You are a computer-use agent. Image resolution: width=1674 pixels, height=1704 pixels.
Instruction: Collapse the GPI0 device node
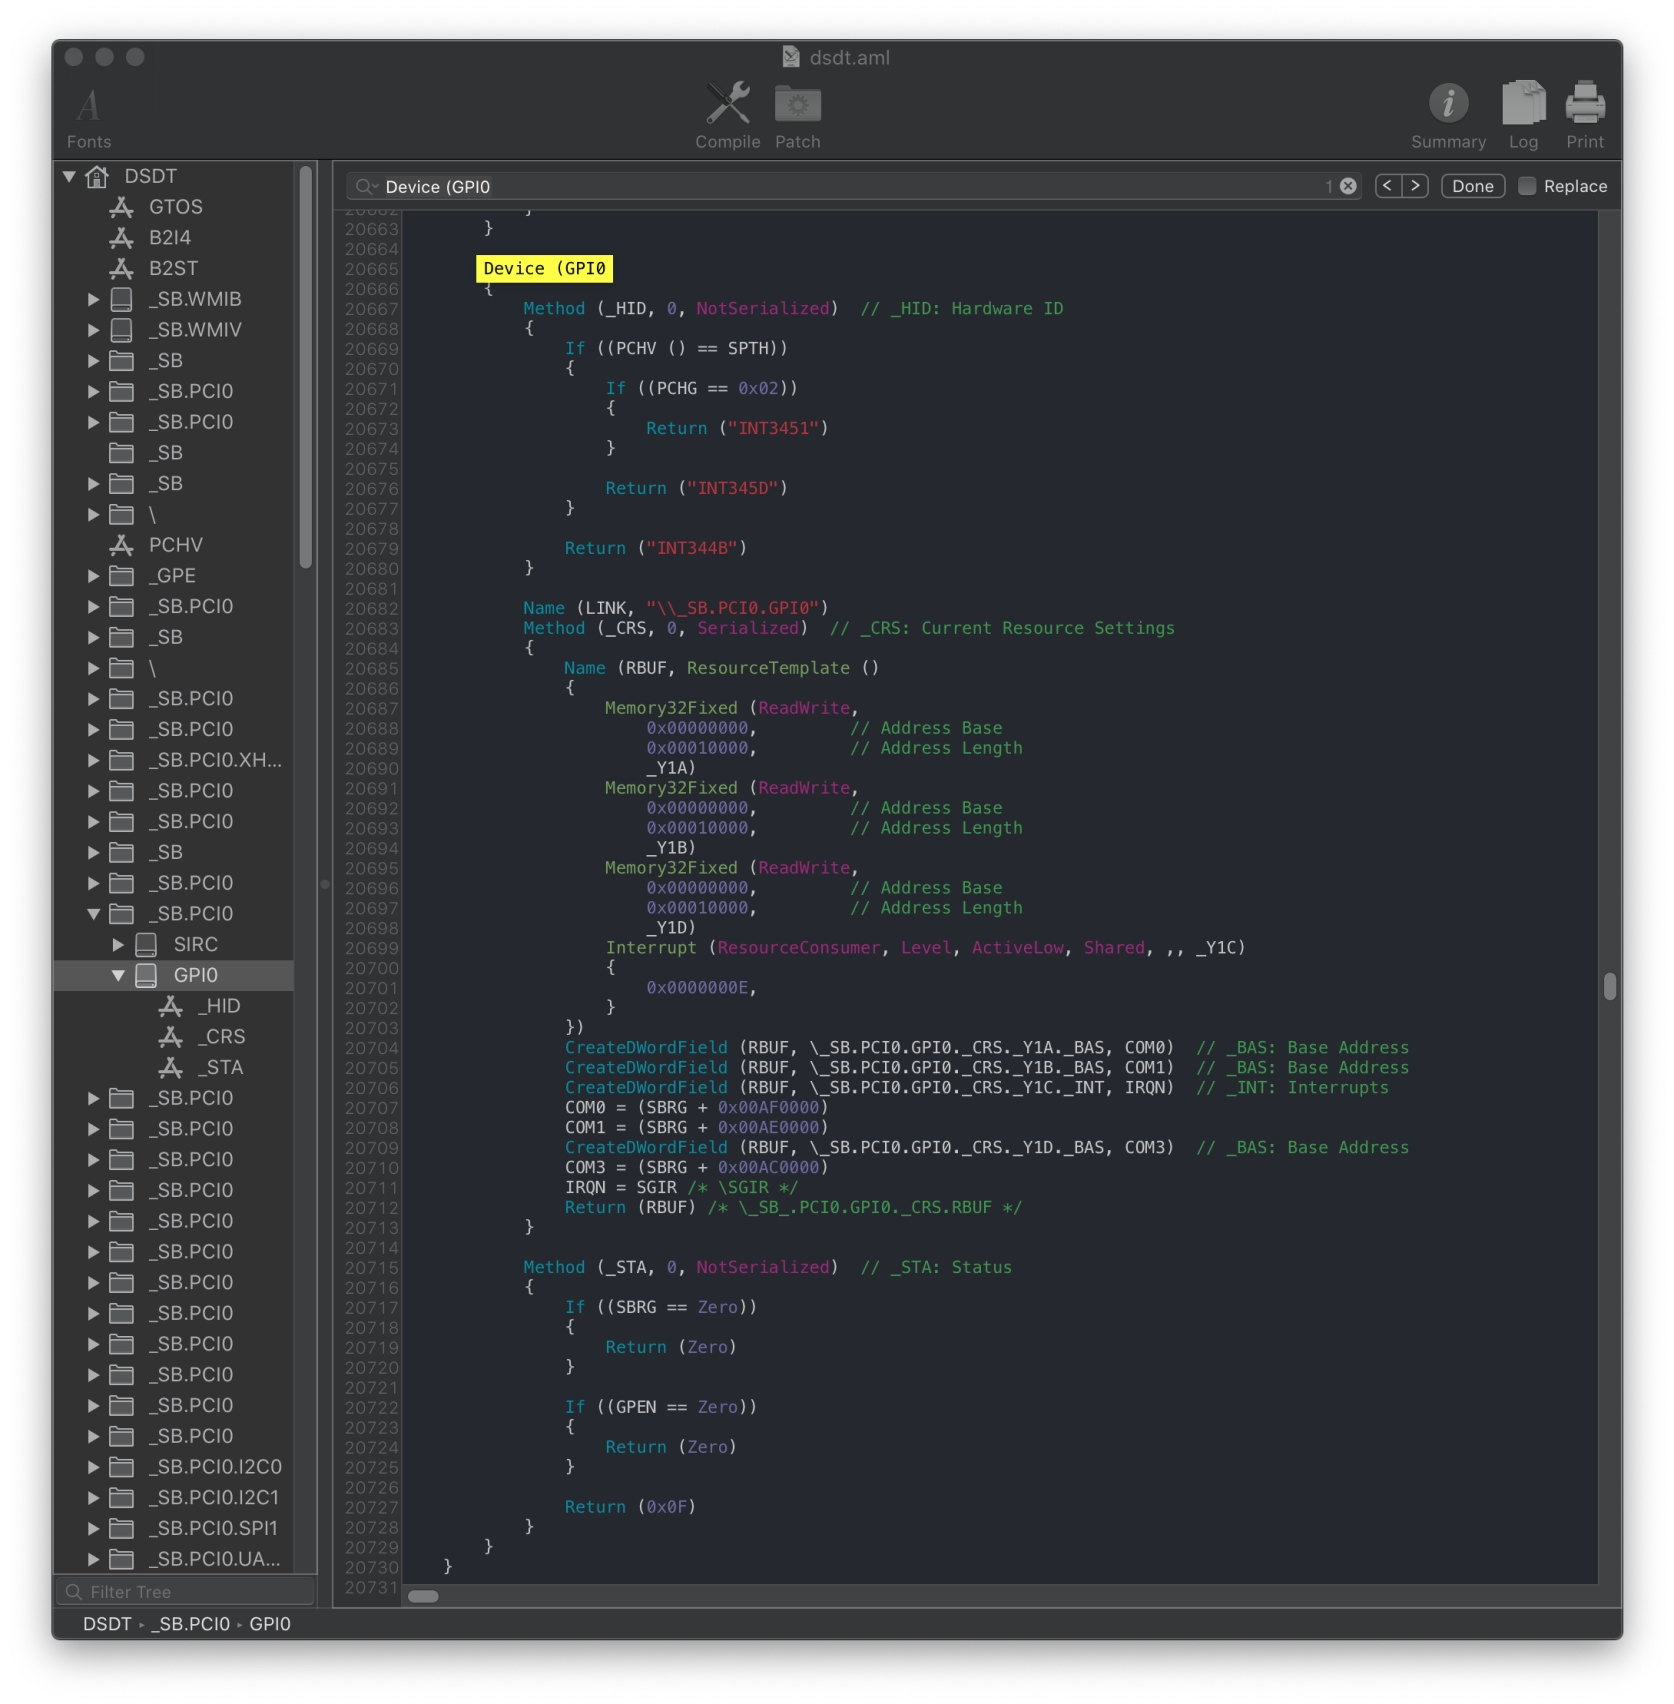118,975
